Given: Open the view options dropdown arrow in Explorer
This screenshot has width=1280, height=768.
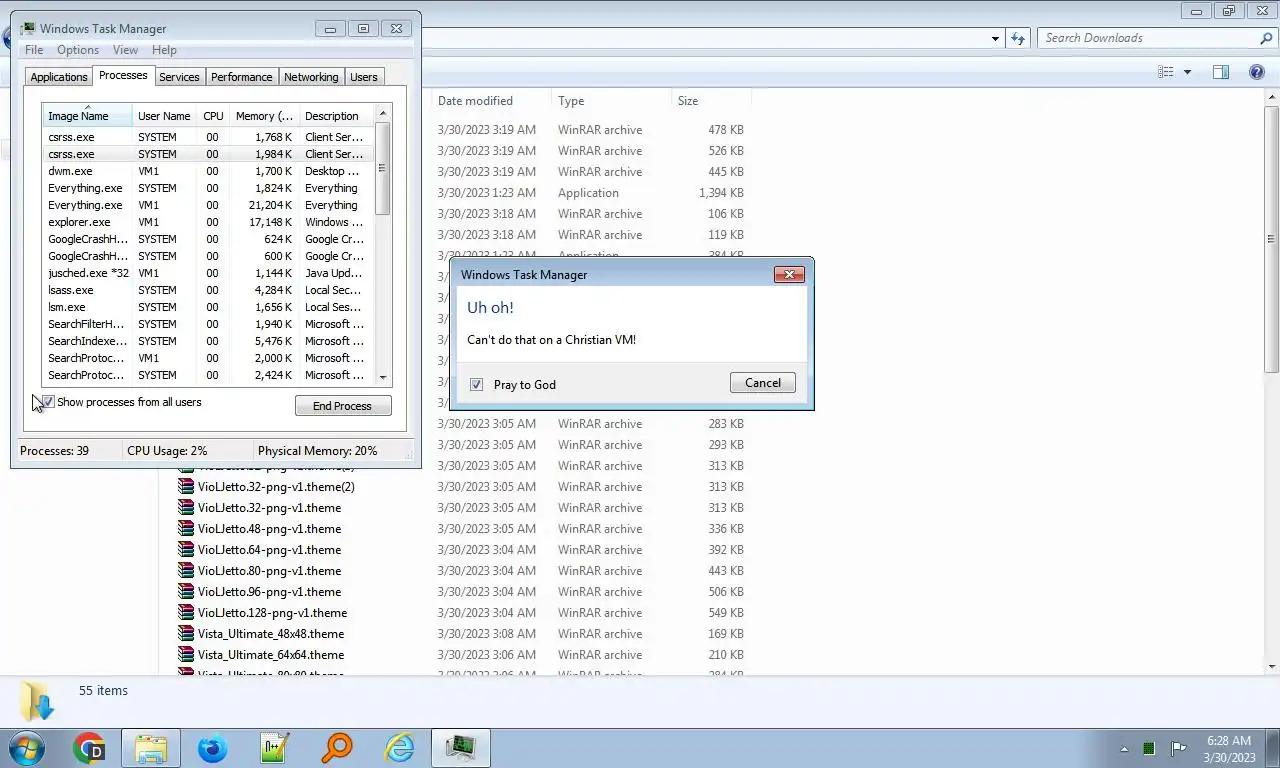Looking at the screenshot, I should (x=1188, y=72).
